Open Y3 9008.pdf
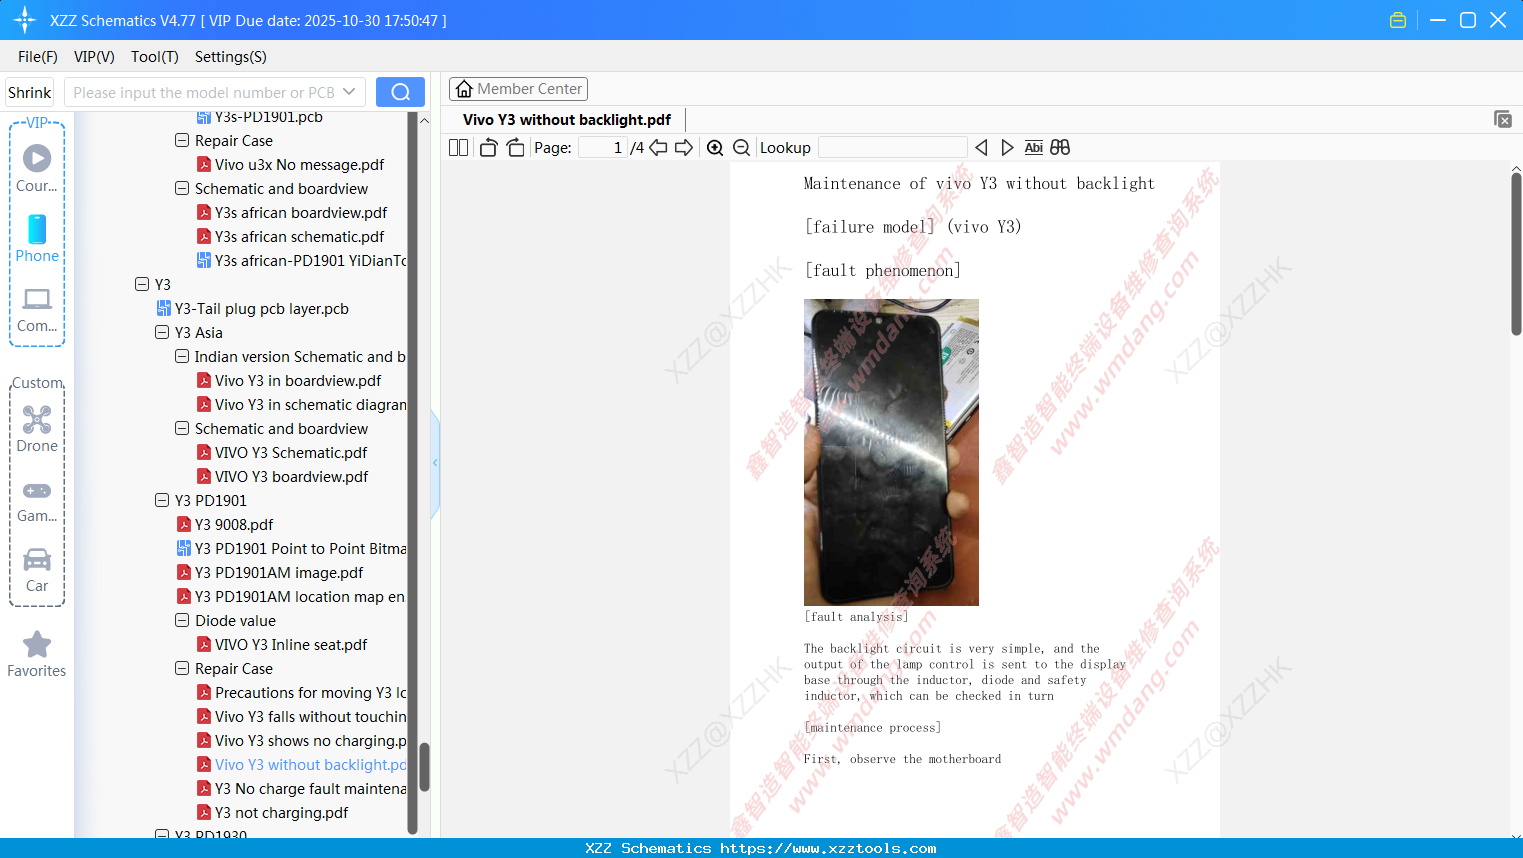This screenshot has height=858, width=1523. pos(234,525)
